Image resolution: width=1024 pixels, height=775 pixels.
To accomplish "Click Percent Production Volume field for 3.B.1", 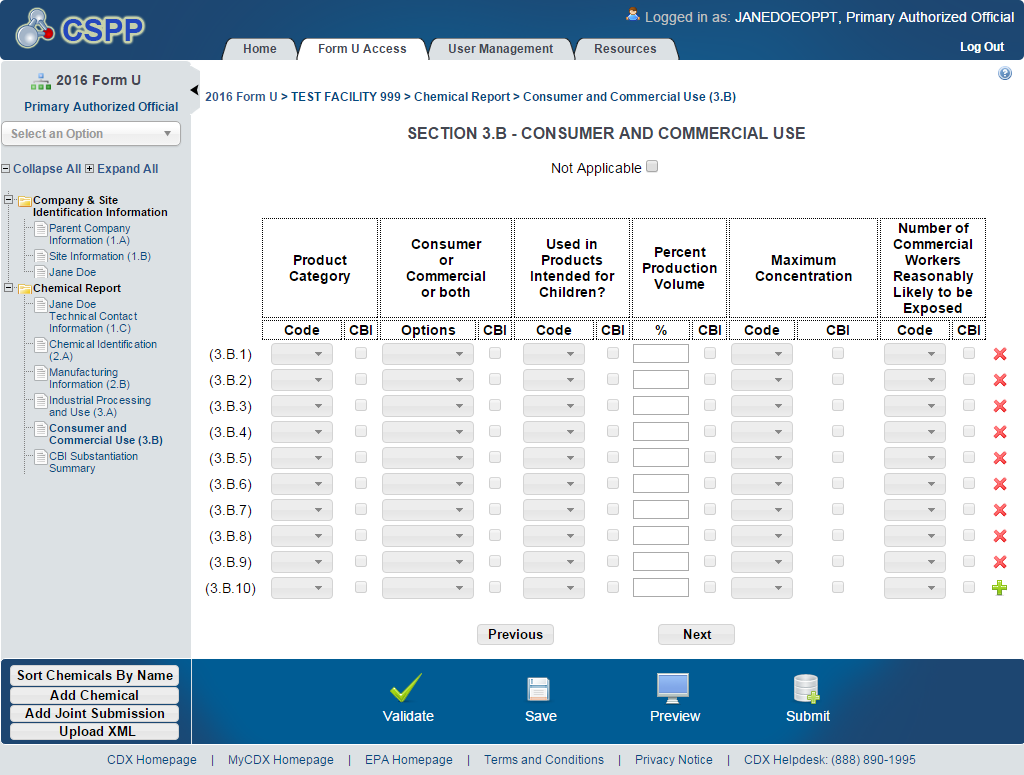I will 661,354.
